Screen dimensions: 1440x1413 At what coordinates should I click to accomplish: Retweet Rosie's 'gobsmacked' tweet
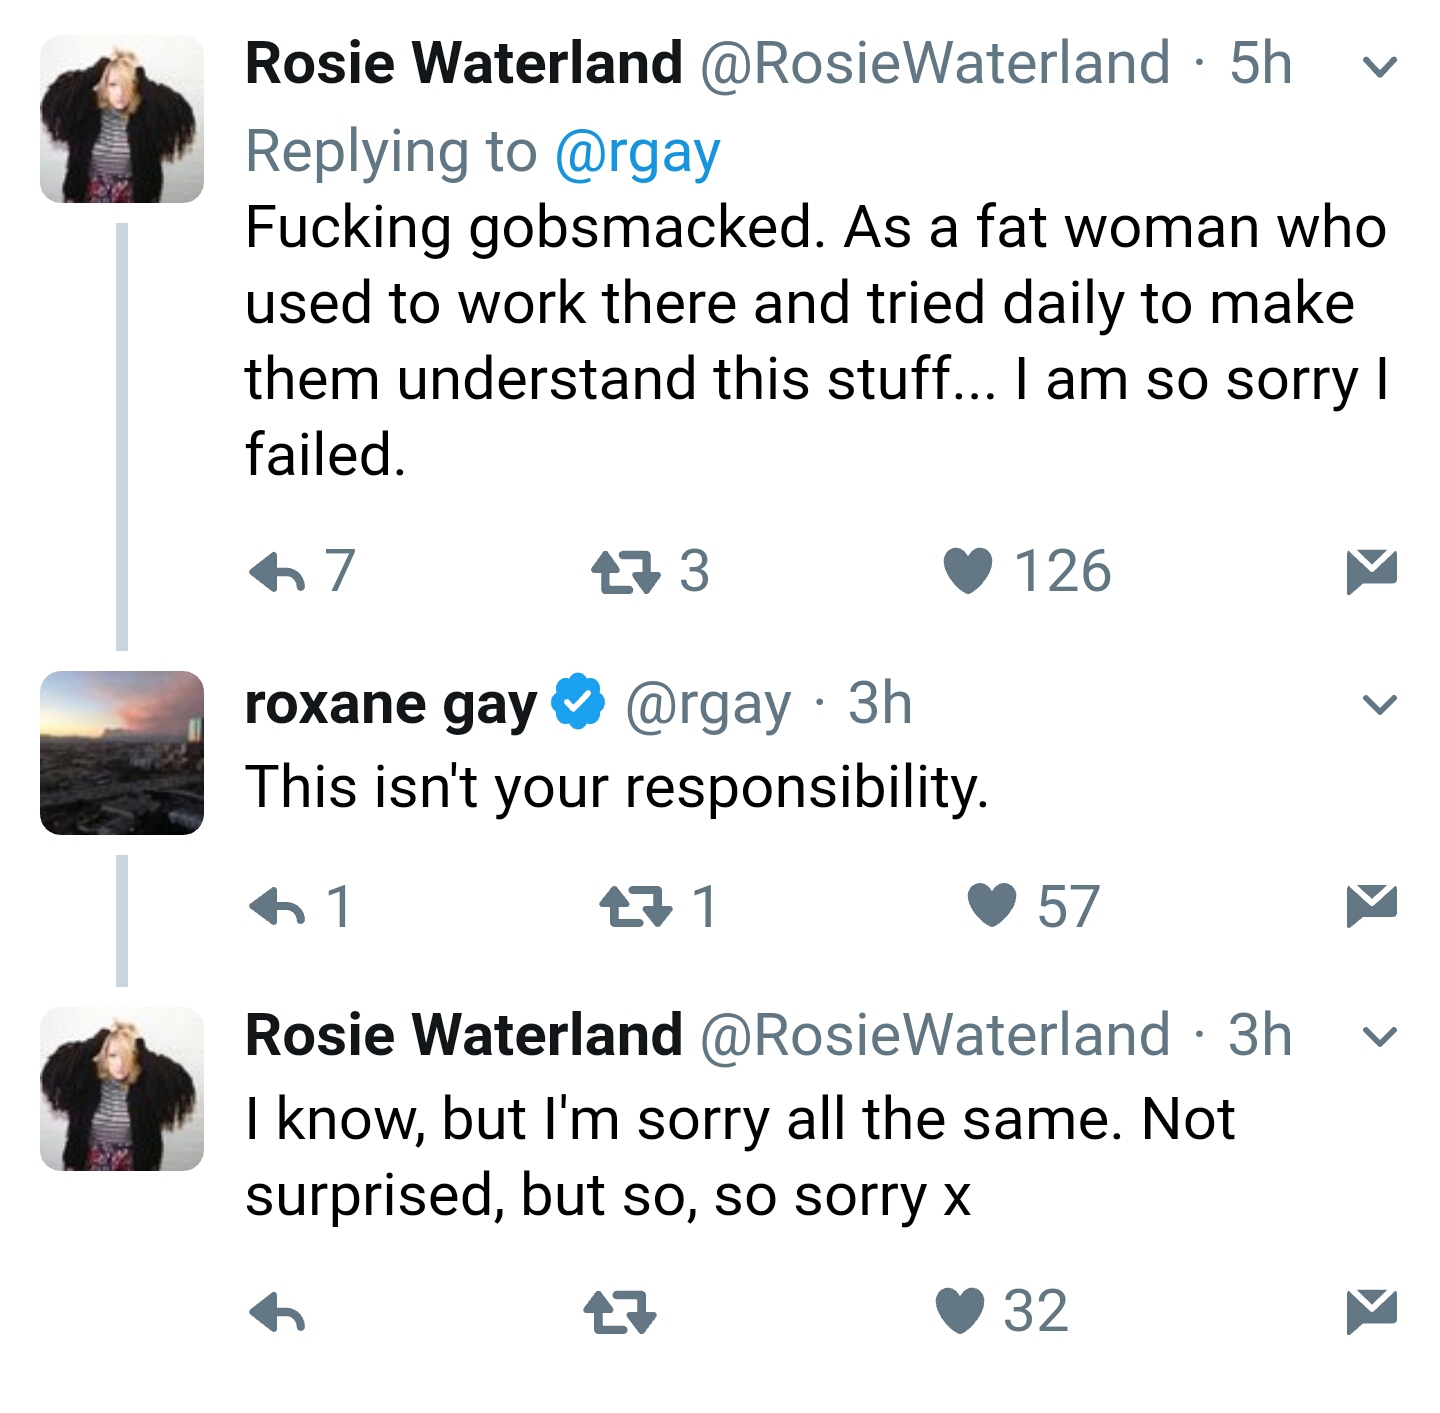(x=625, y=572)
